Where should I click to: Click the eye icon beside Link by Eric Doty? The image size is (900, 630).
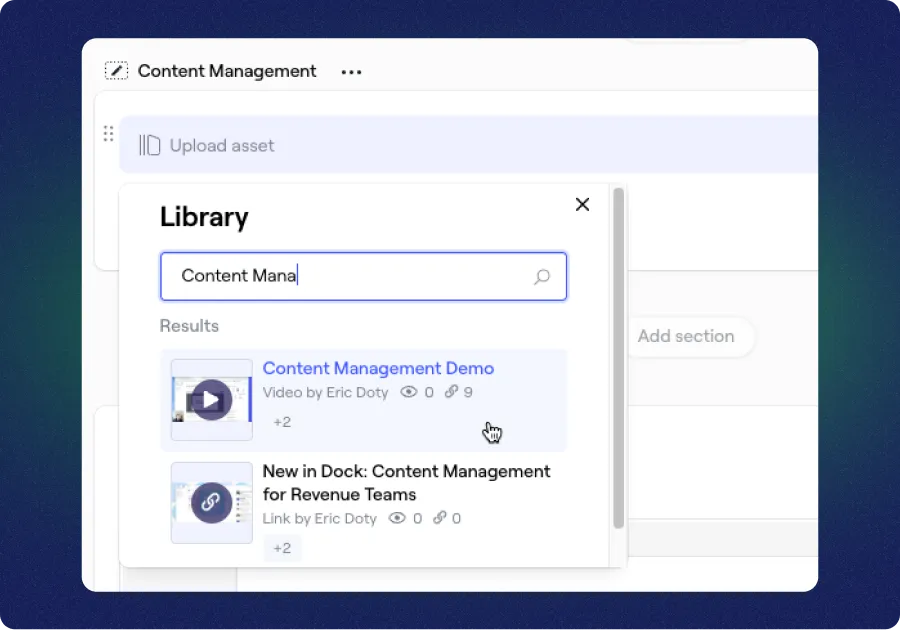(397, 518)
